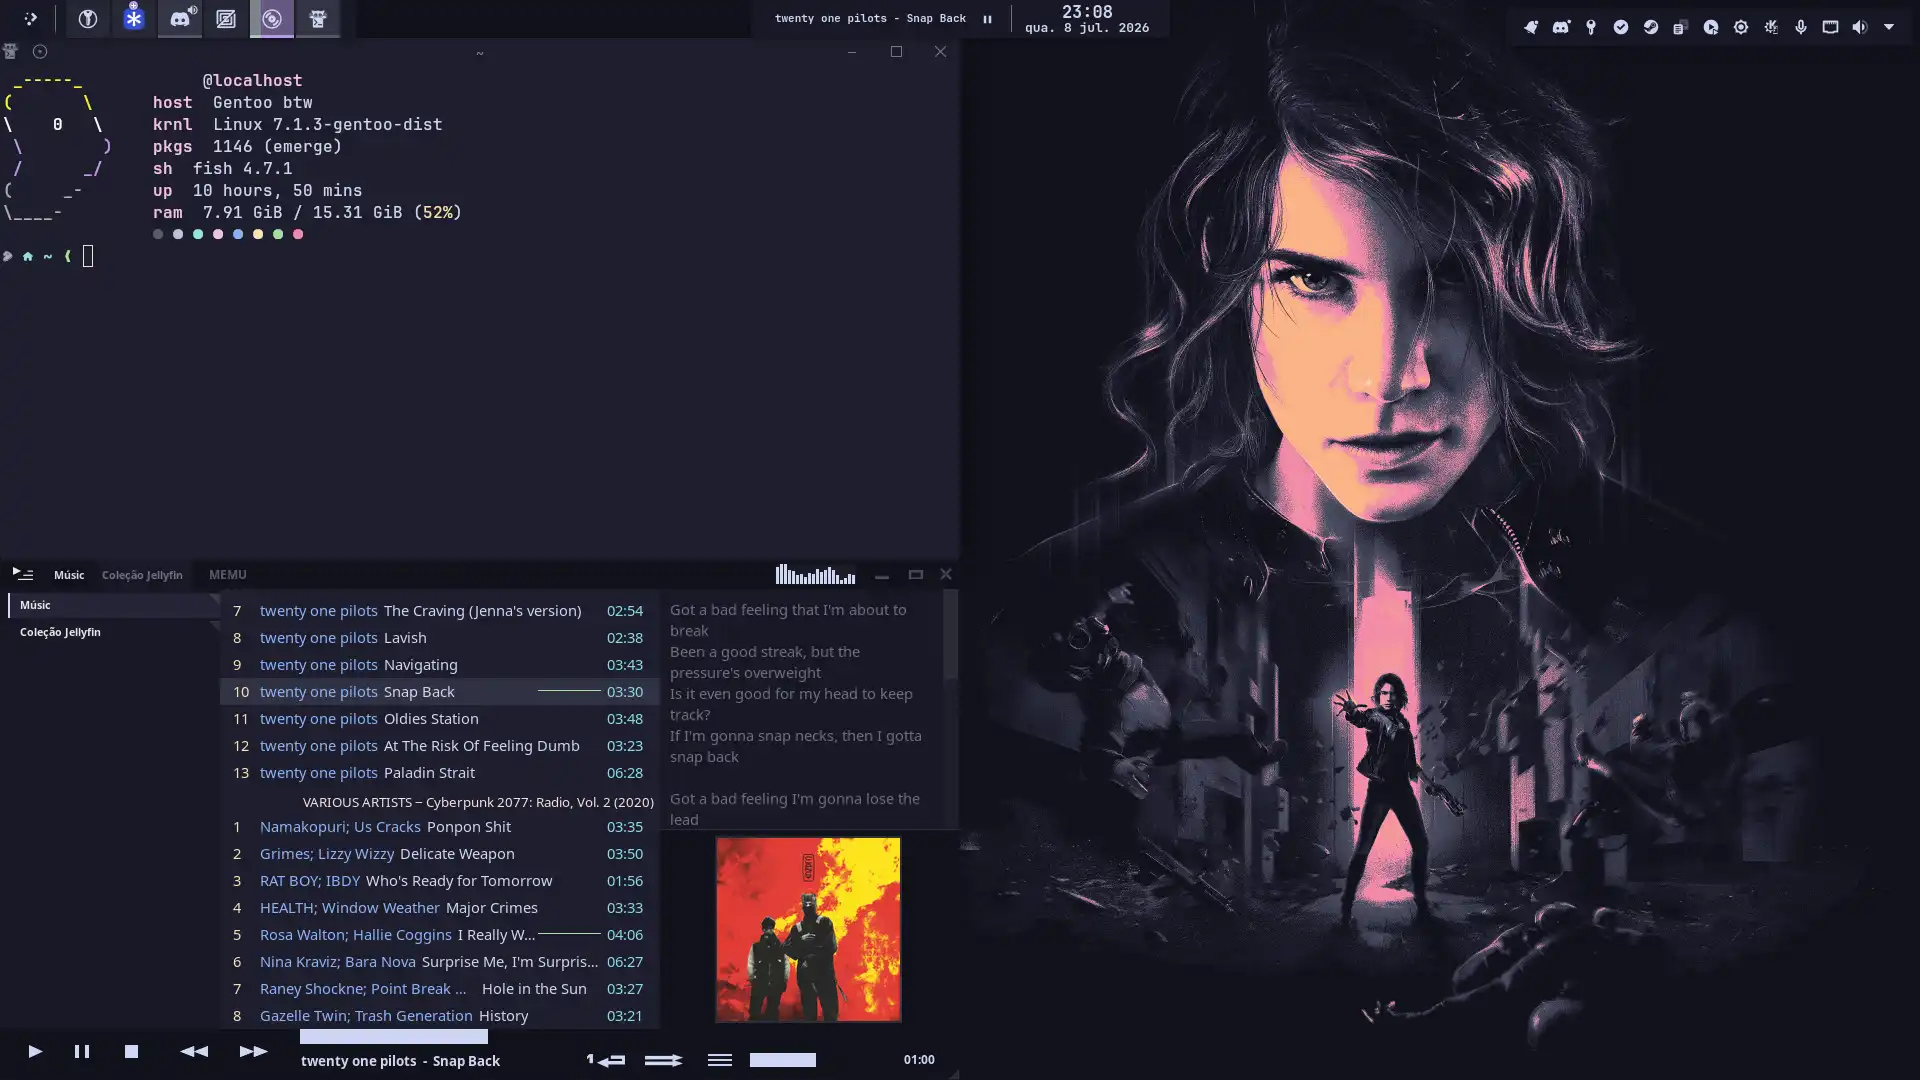This screenshot has height=1080, width=1920.
Task: Switch to the terminal taskbar entry
Action: point(318,19)
